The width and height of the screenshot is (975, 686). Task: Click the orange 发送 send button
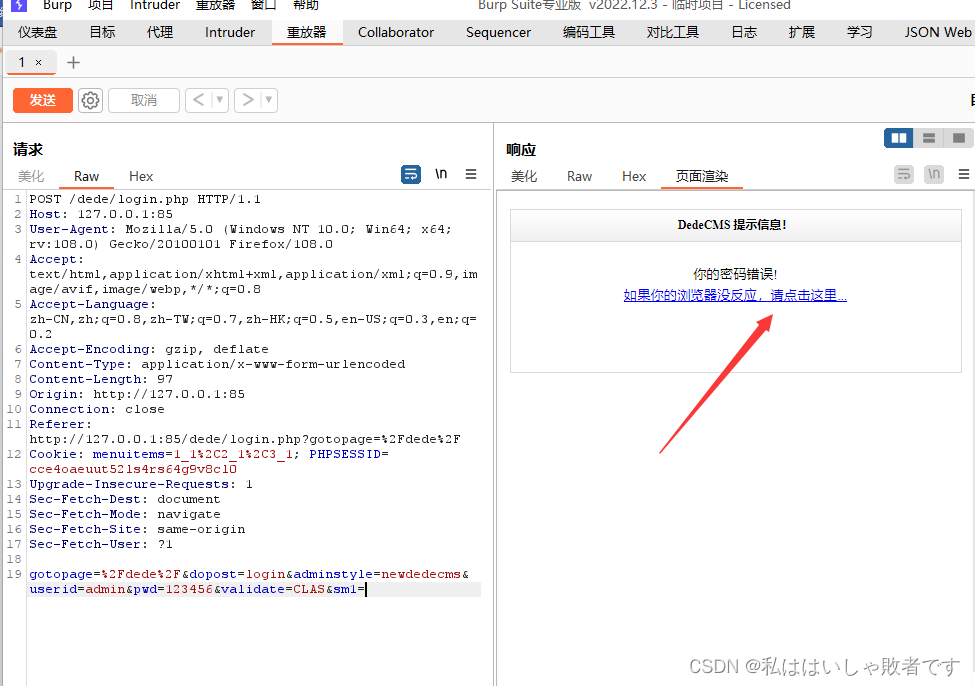(43, 100)
